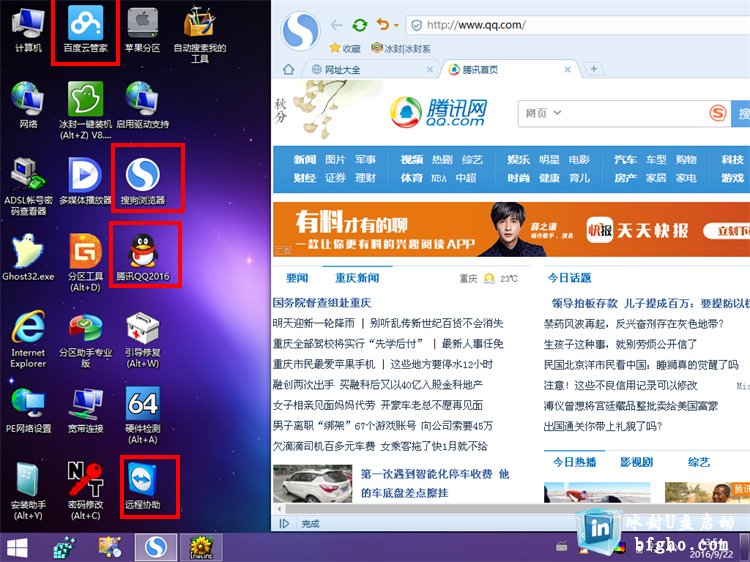
Task: Open a new browser tab with plus button
Action: tap(594, 69)
